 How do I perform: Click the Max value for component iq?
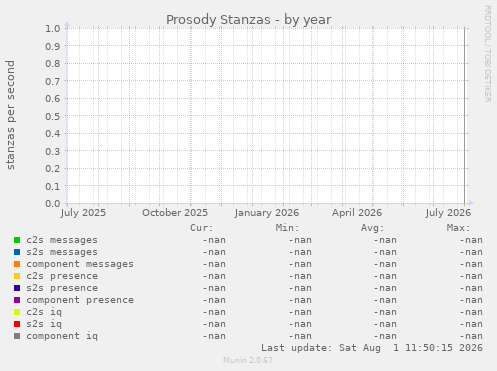(471, 336)
